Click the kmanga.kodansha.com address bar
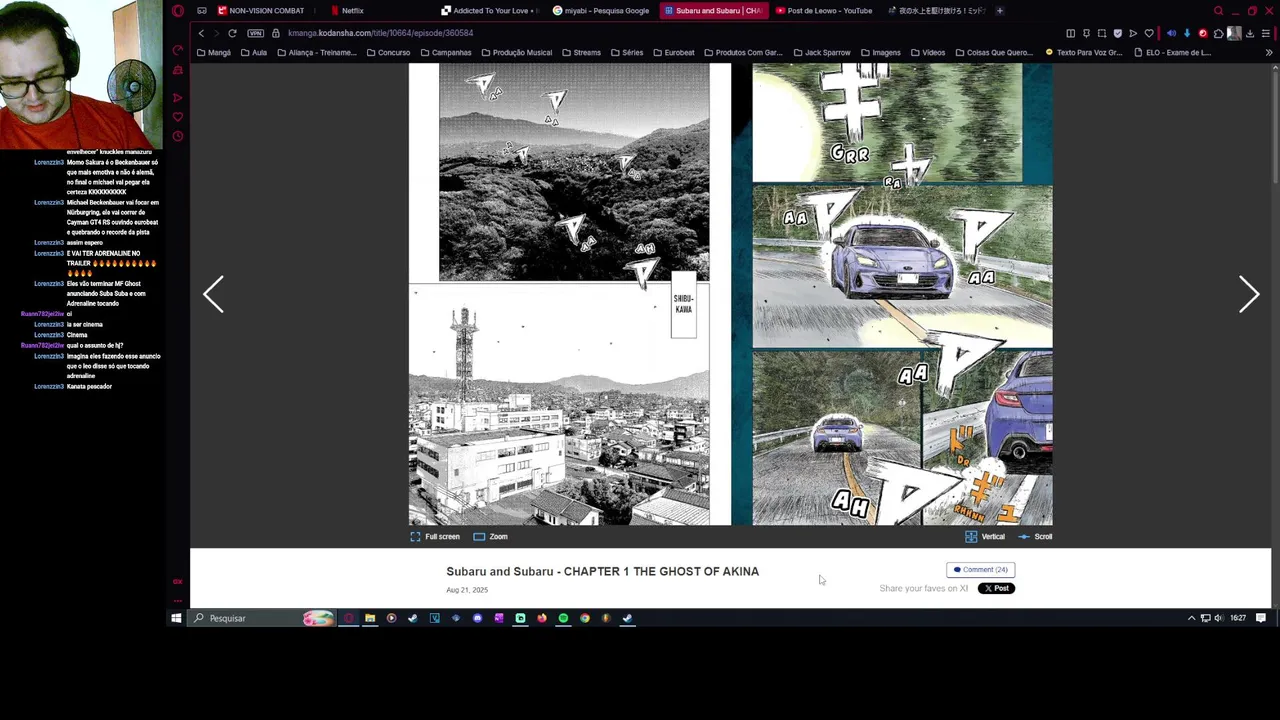The height and width of the screenshot is (720, 1280). 380,33
